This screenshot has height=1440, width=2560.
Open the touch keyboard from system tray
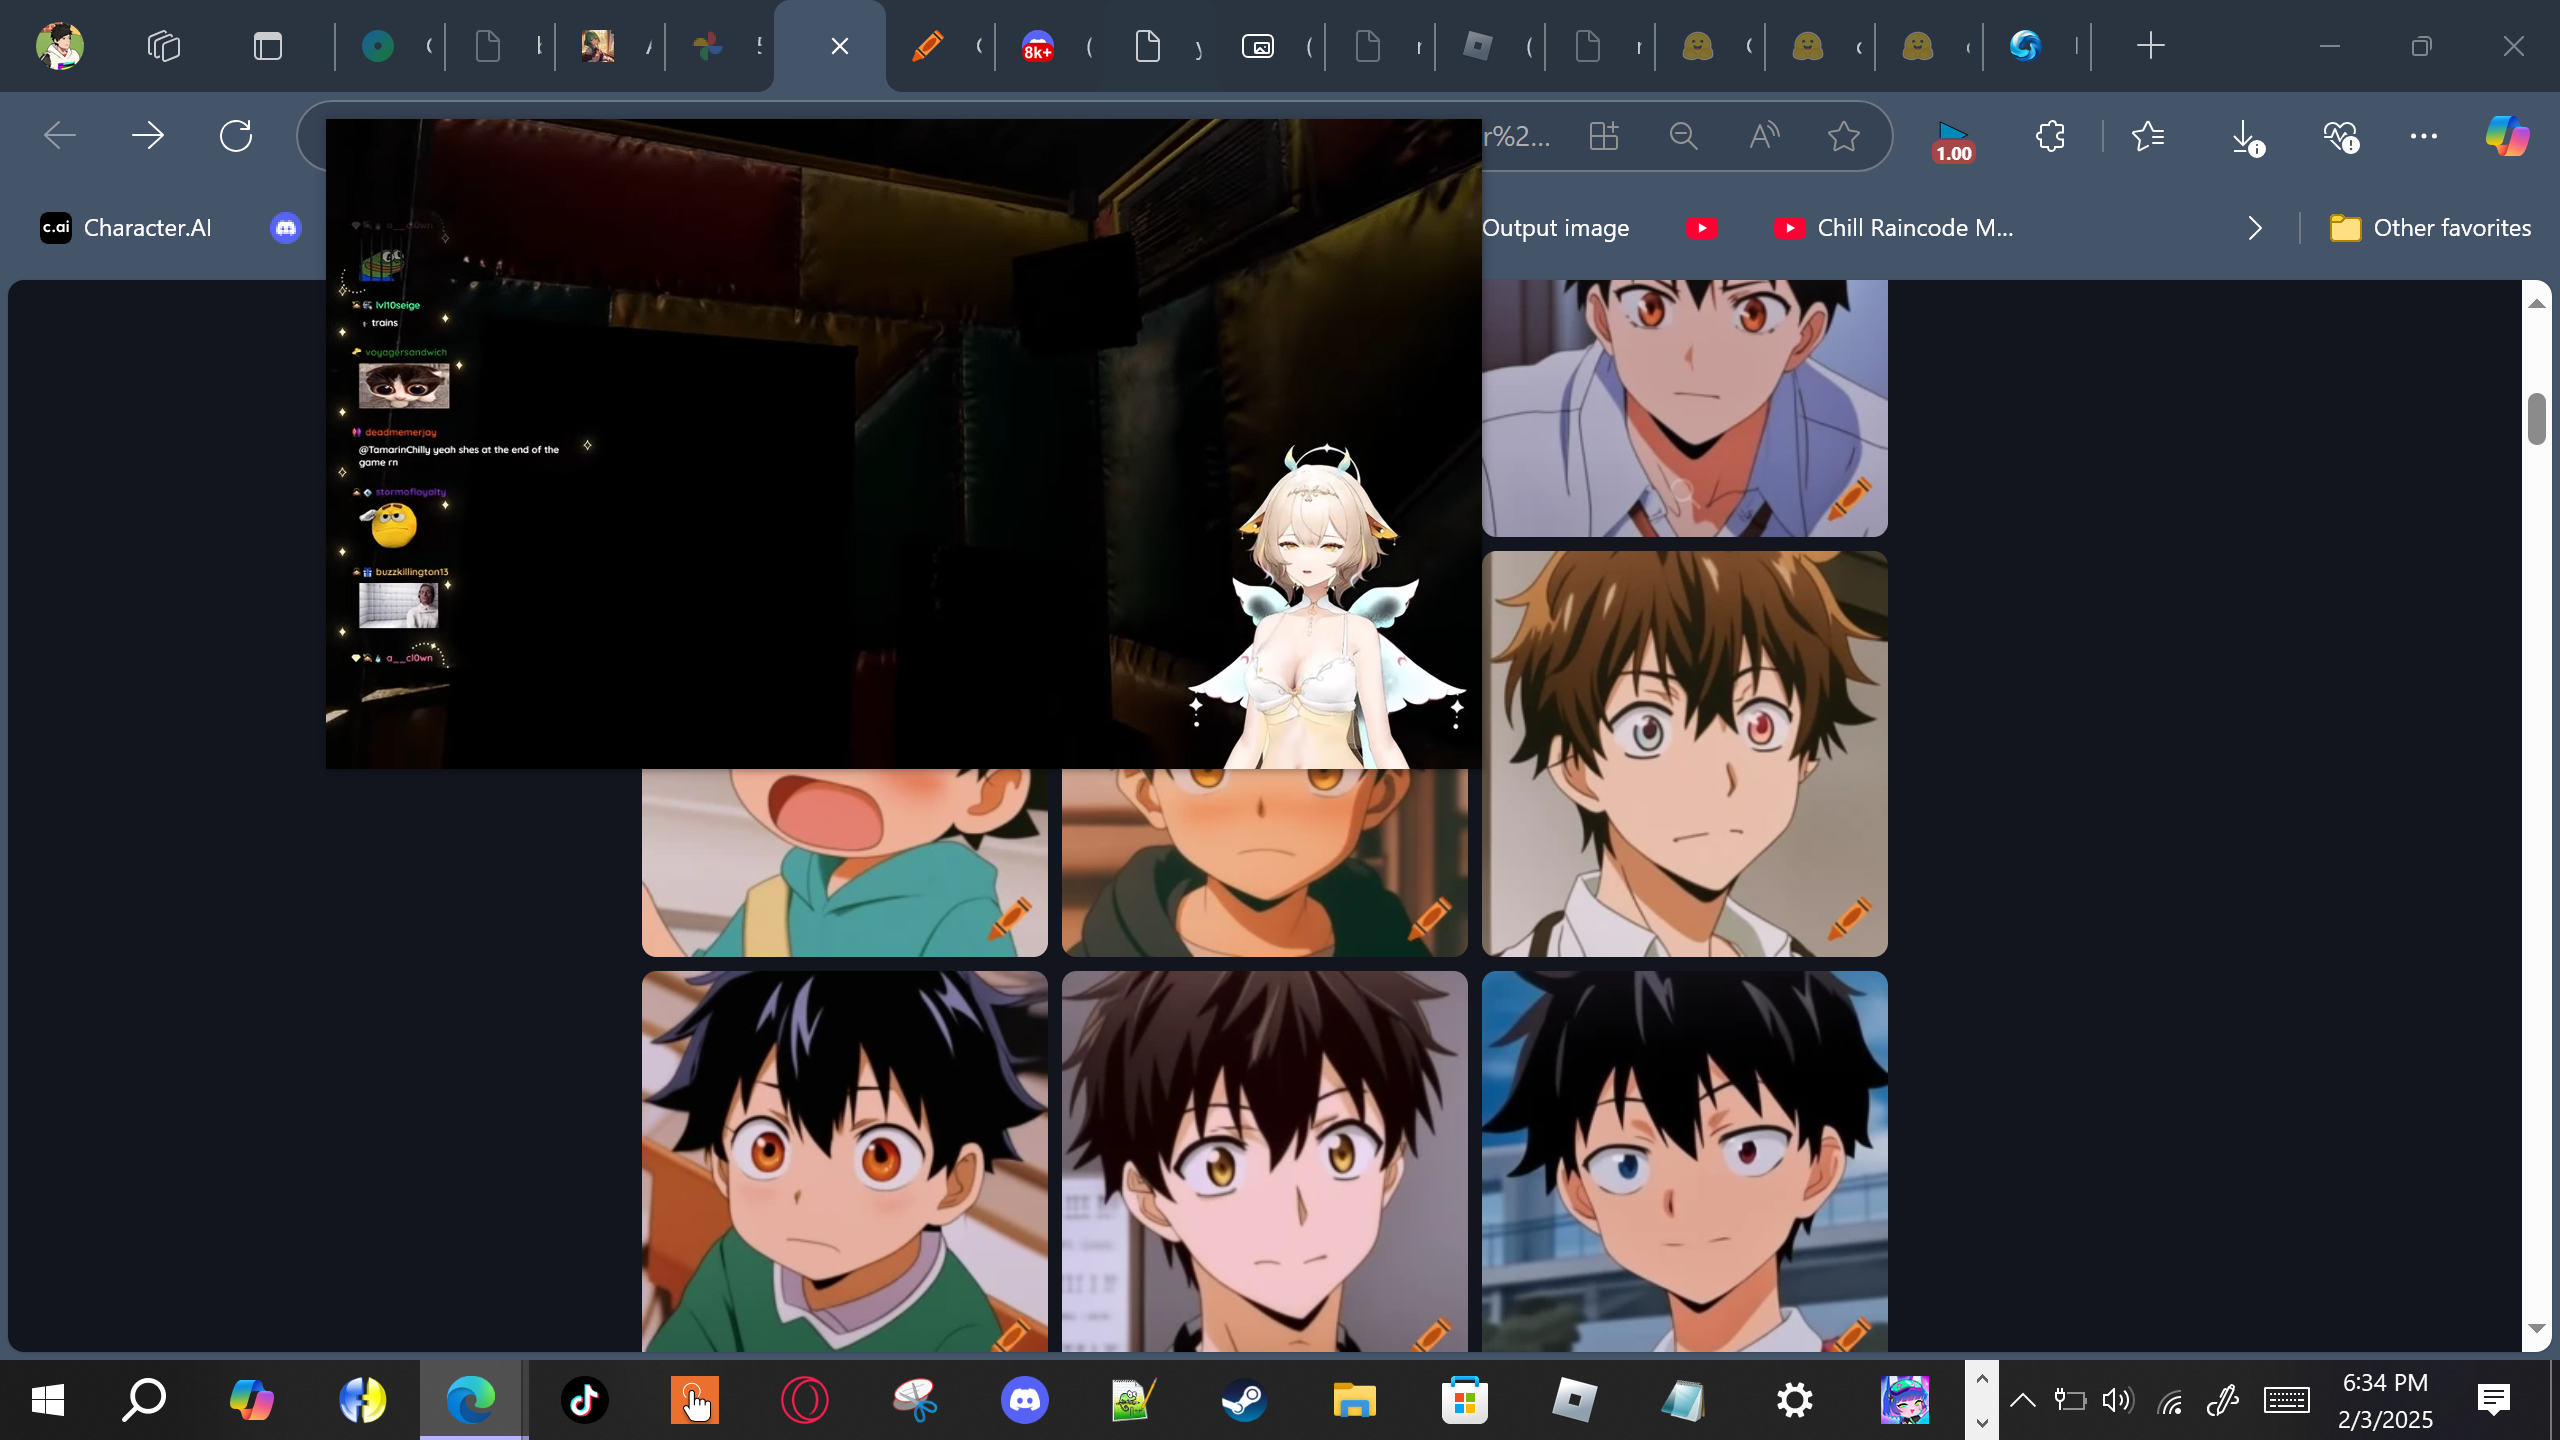point(2287,1400)
